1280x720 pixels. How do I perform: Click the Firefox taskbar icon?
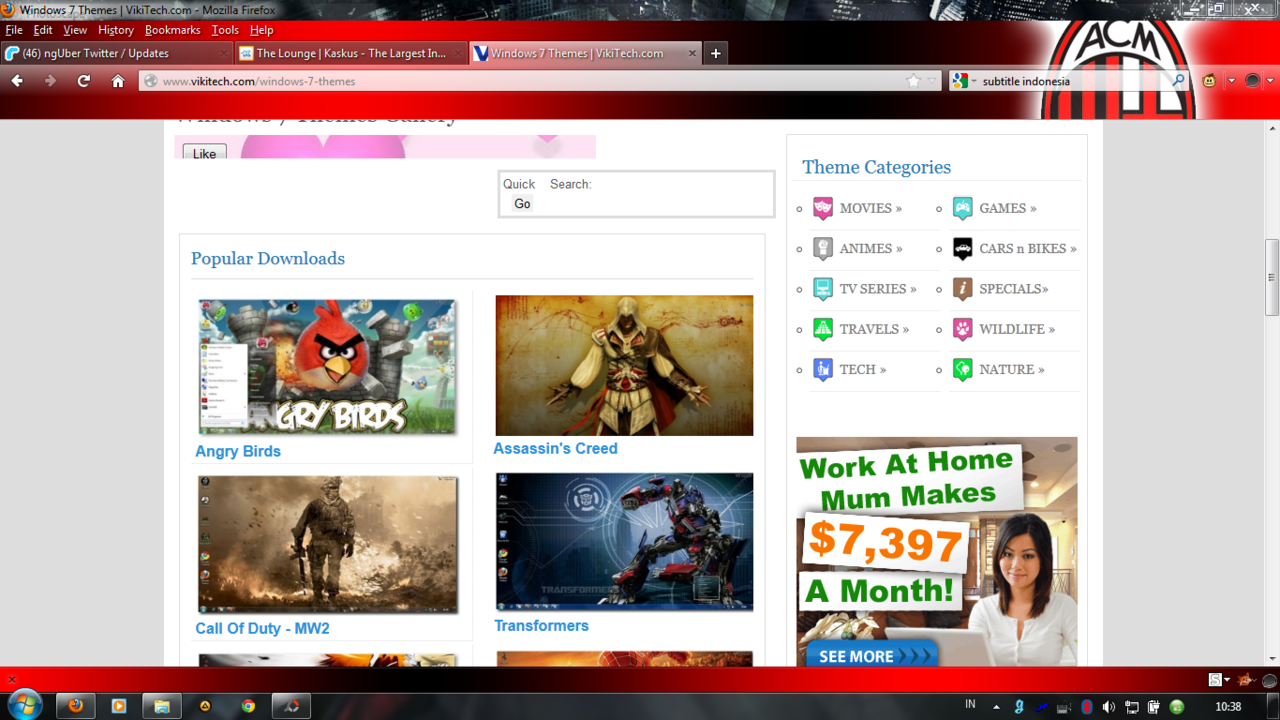point(75,706)
